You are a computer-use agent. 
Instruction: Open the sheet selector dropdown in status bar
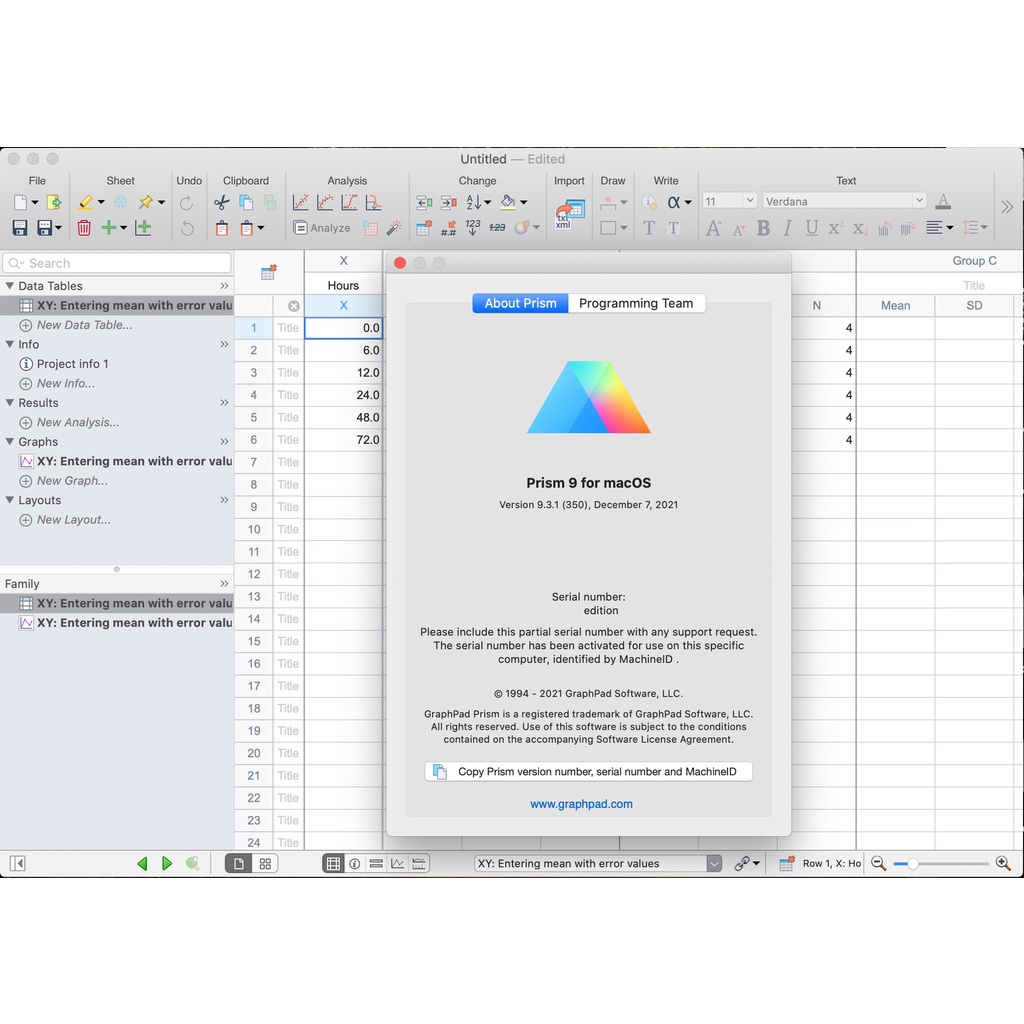pos(714,864)
